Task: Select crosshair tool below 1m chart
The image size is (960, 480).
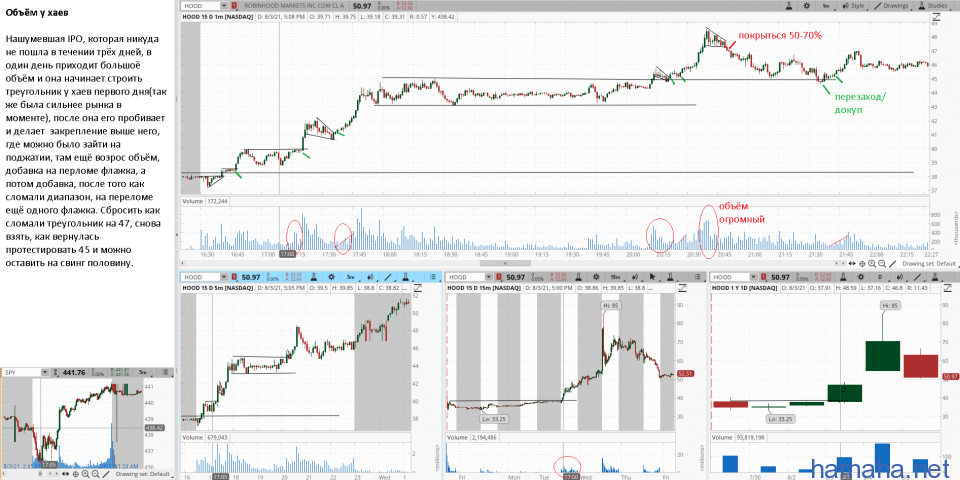Action: (x=862, y=264)
